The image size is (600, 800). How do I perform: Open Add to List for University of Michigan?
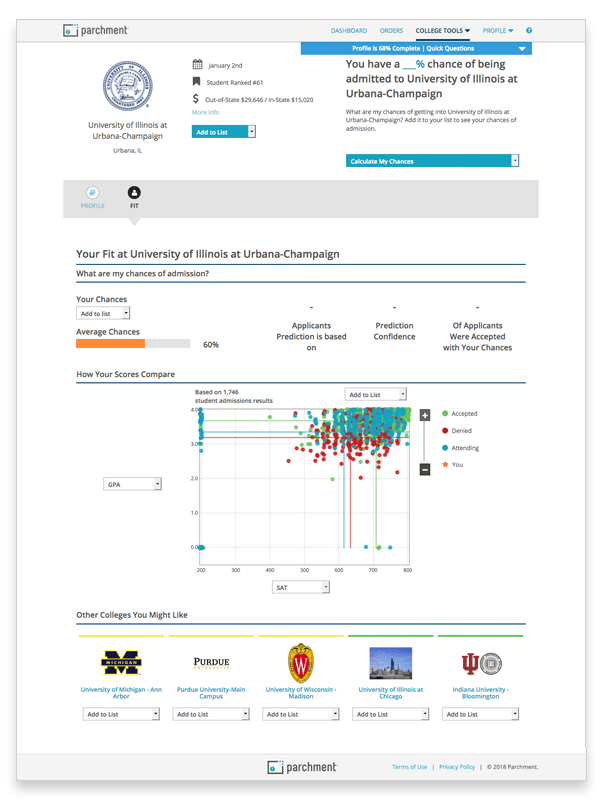[x=121, y=714]
